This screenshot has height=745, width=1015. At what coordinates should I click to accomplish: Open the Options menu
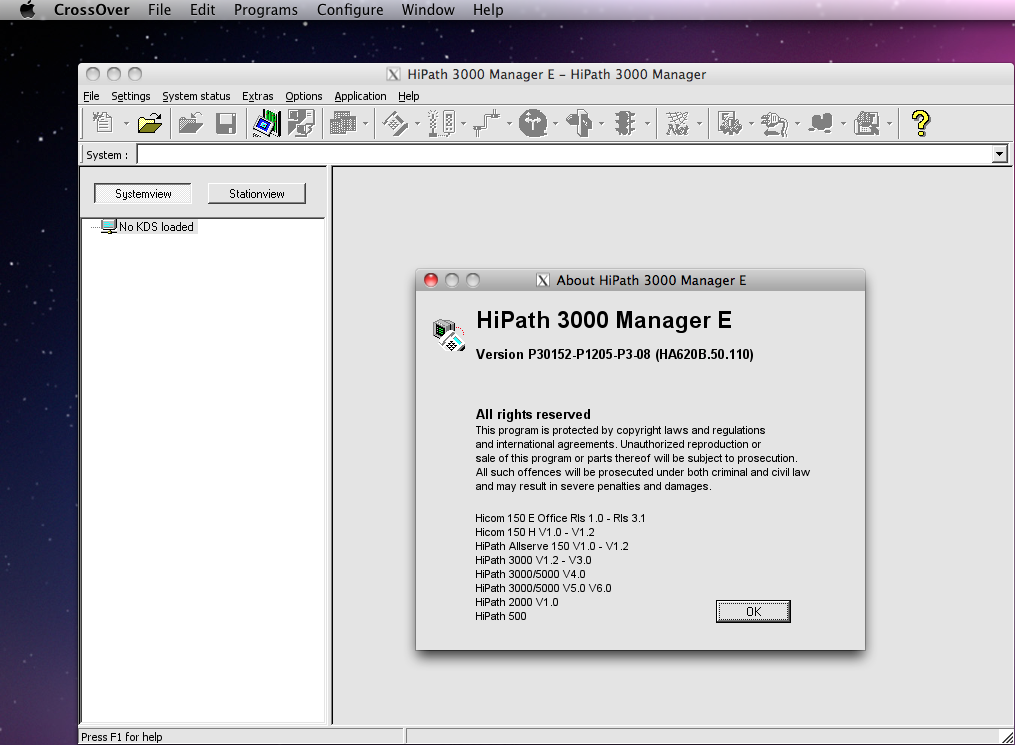coord(304,96)
